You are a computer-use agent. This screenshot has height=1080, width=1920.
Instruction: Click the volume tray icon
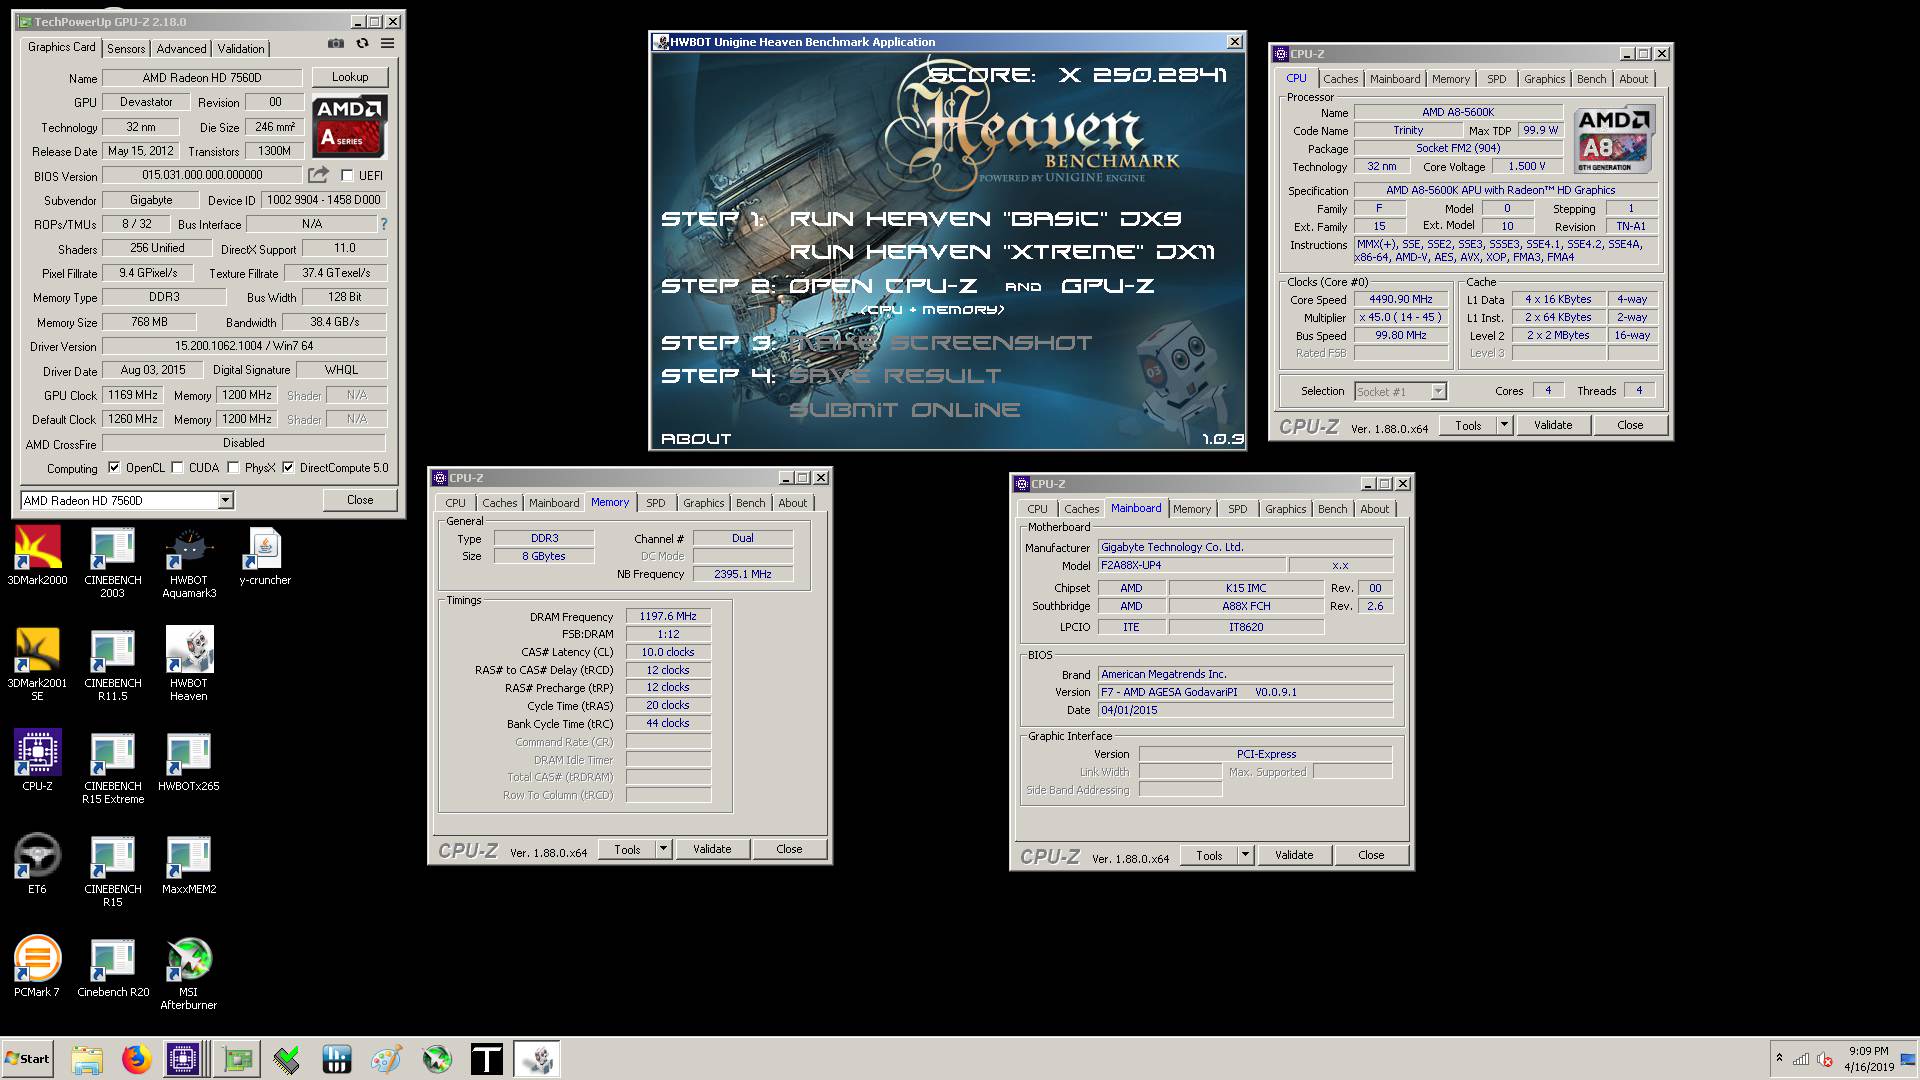click(1824, 1059)
